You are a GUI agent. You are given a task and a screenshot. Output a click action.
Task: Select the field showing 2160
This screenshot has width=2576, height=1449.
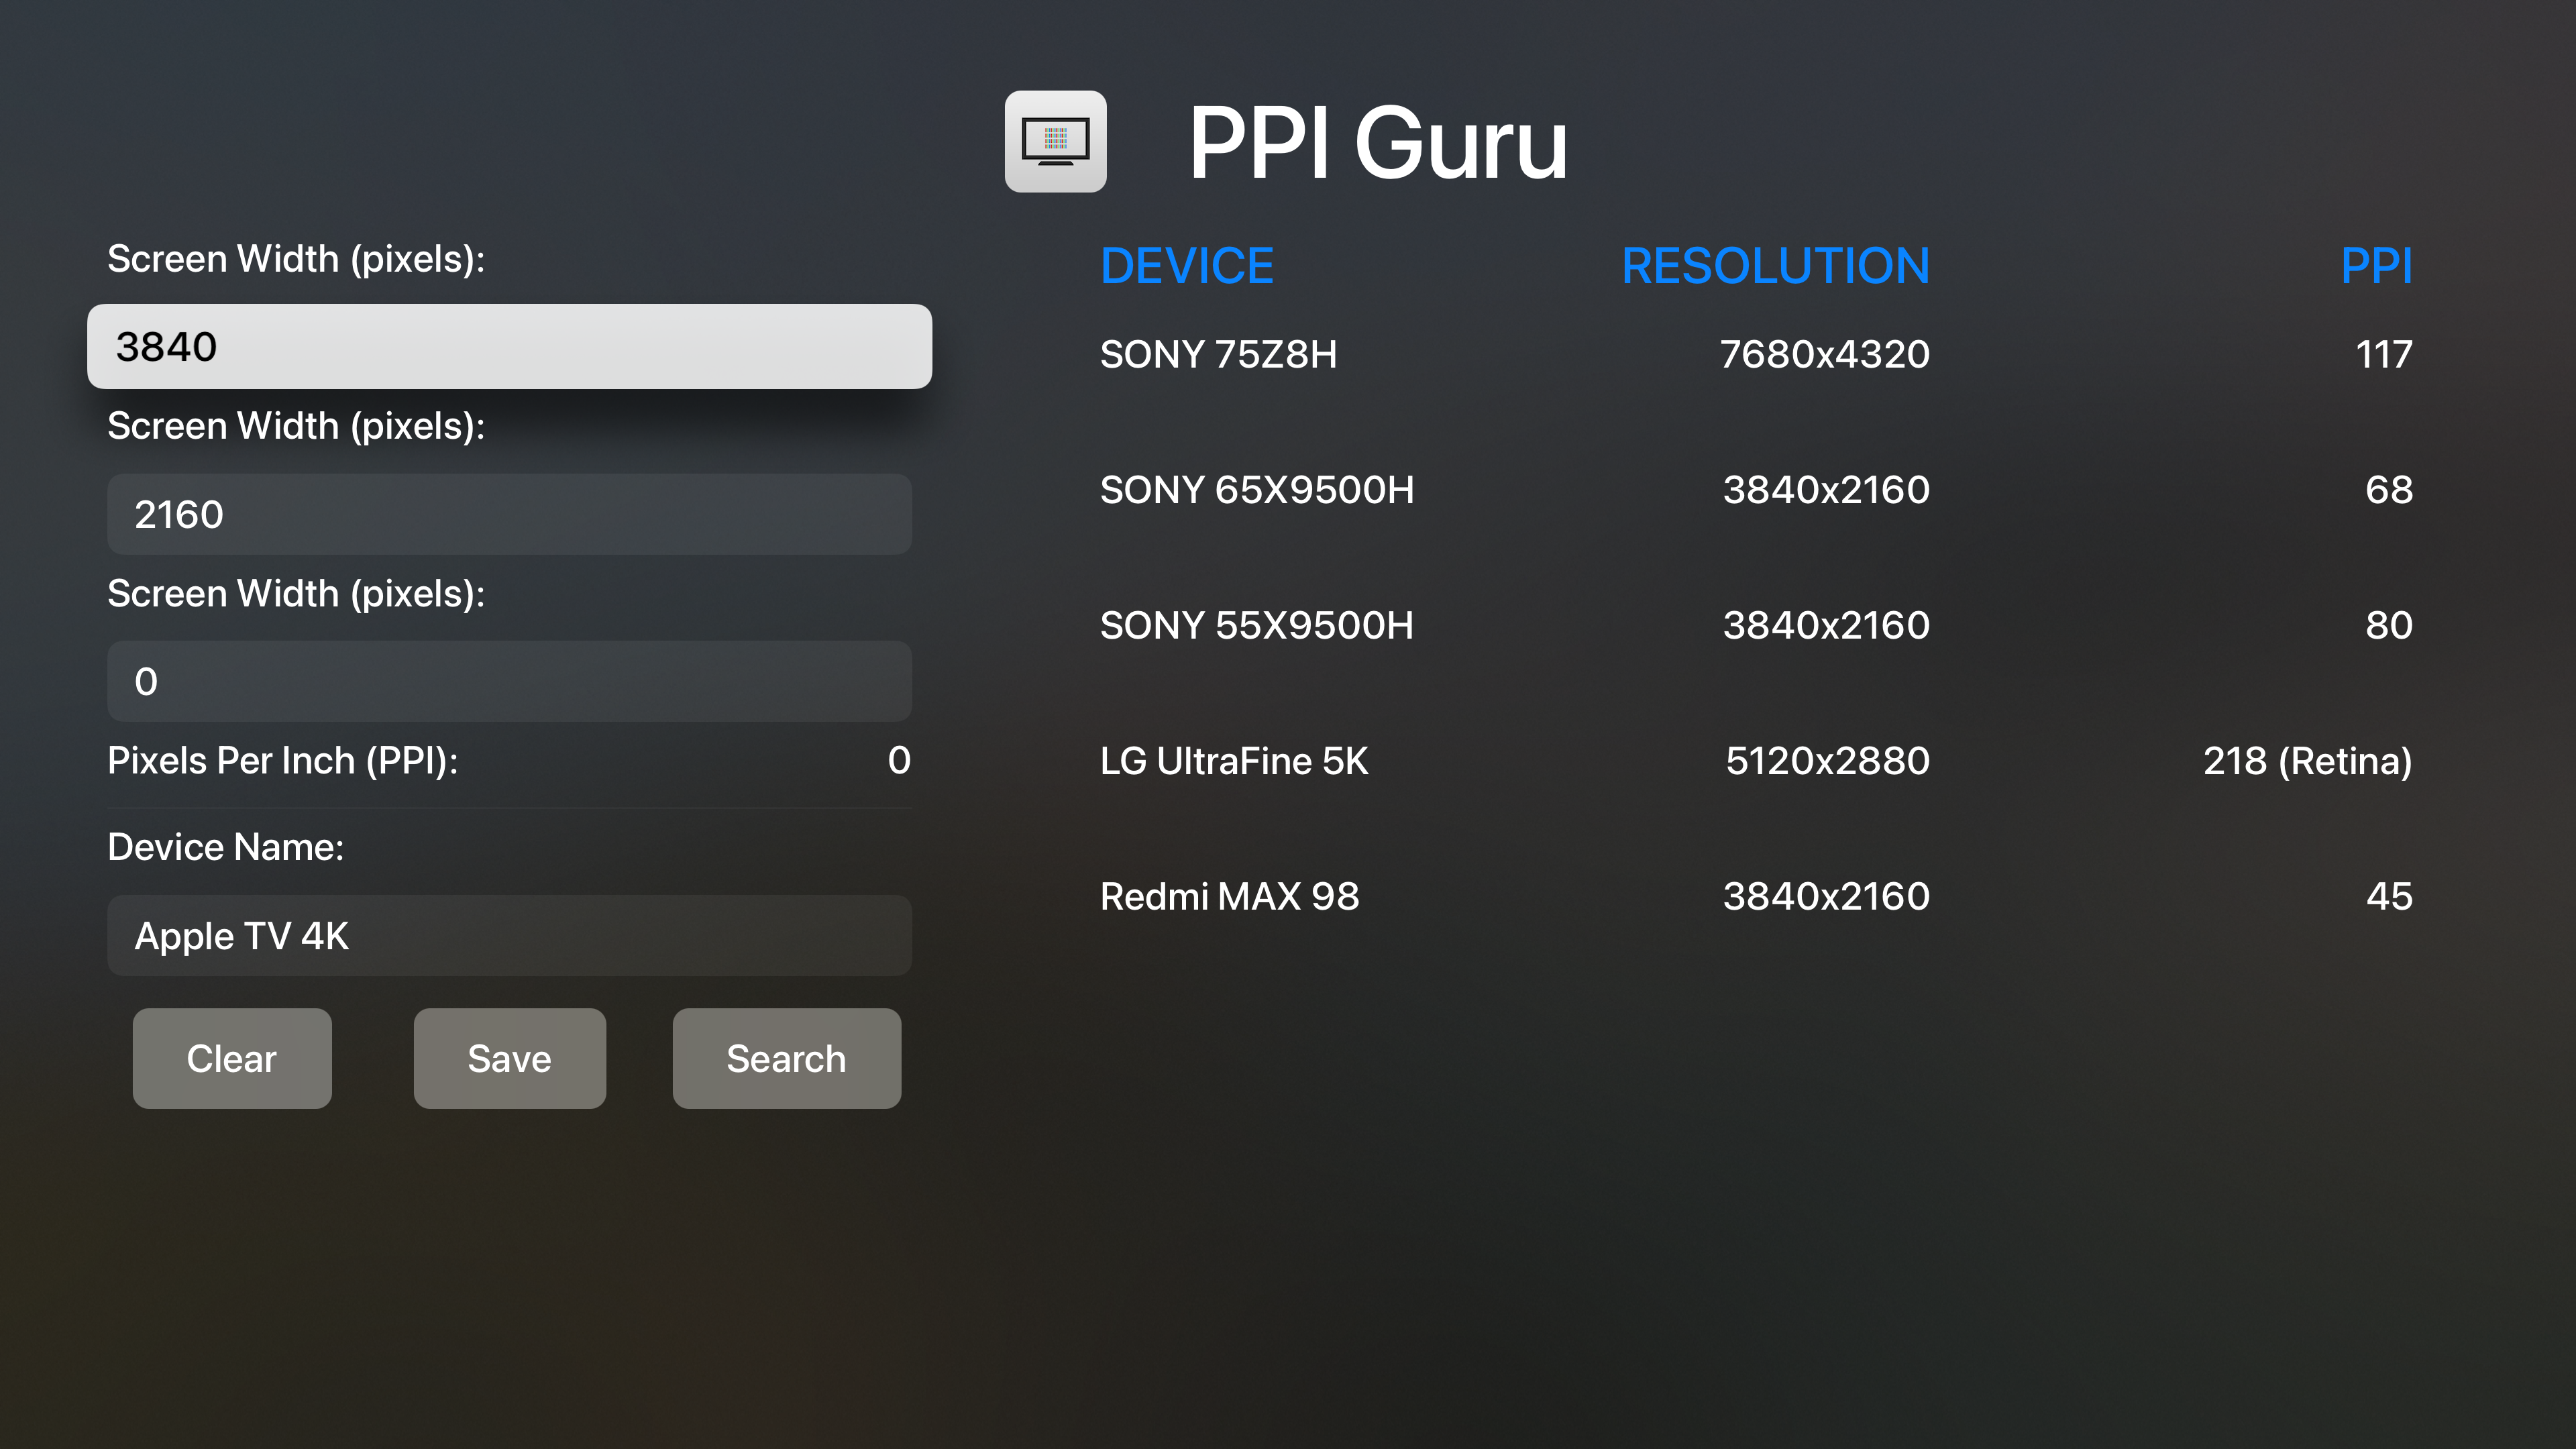(509, 514)
